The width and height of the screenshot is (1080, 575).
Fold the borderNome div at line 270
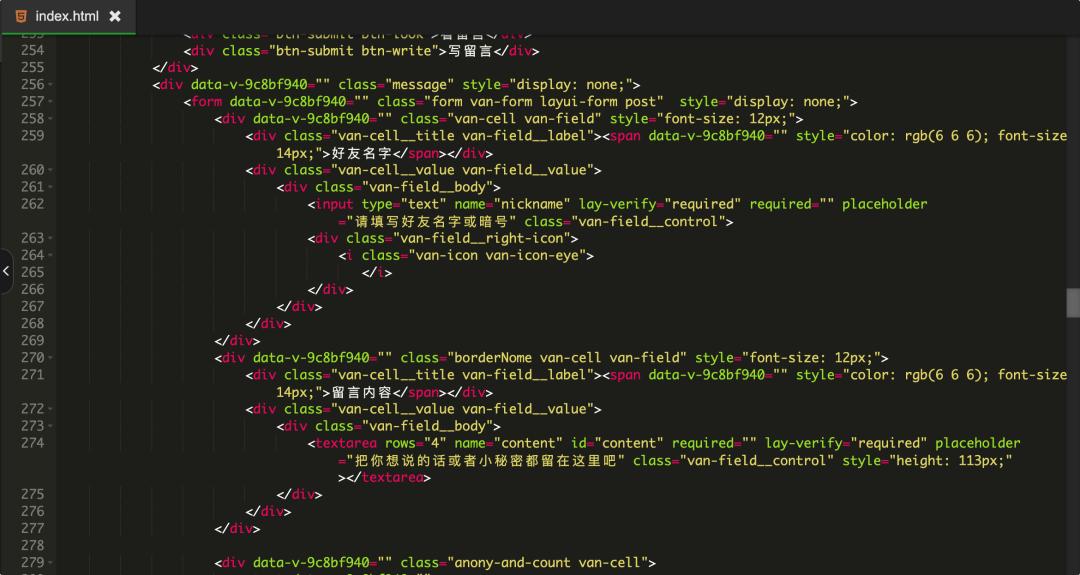[x=51, y=358]
